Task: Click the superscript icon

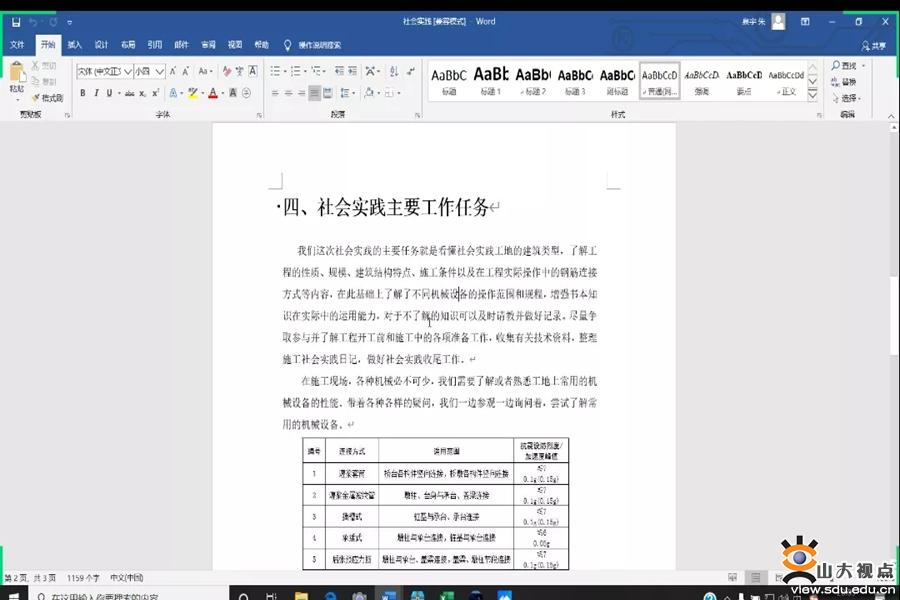Action: pos(157,93)
